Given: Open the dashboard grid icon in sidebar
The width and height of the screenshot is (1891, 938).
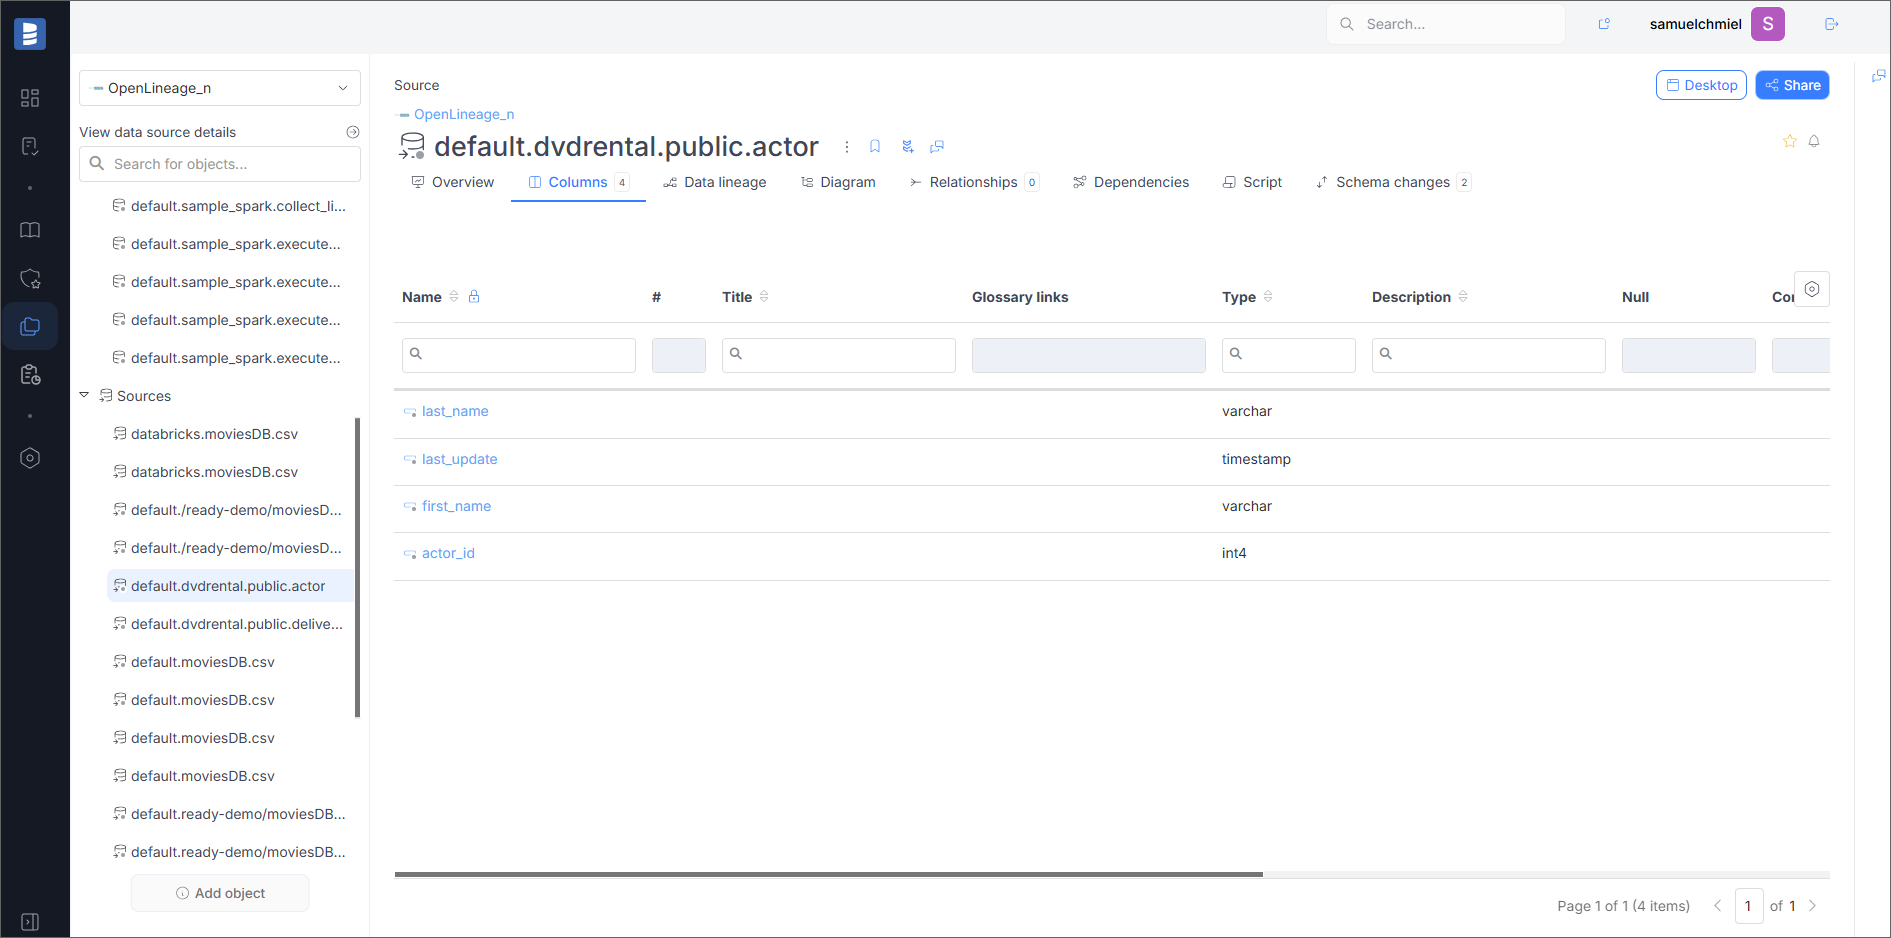Looking at the screenshot, I should tap(30, 98).
